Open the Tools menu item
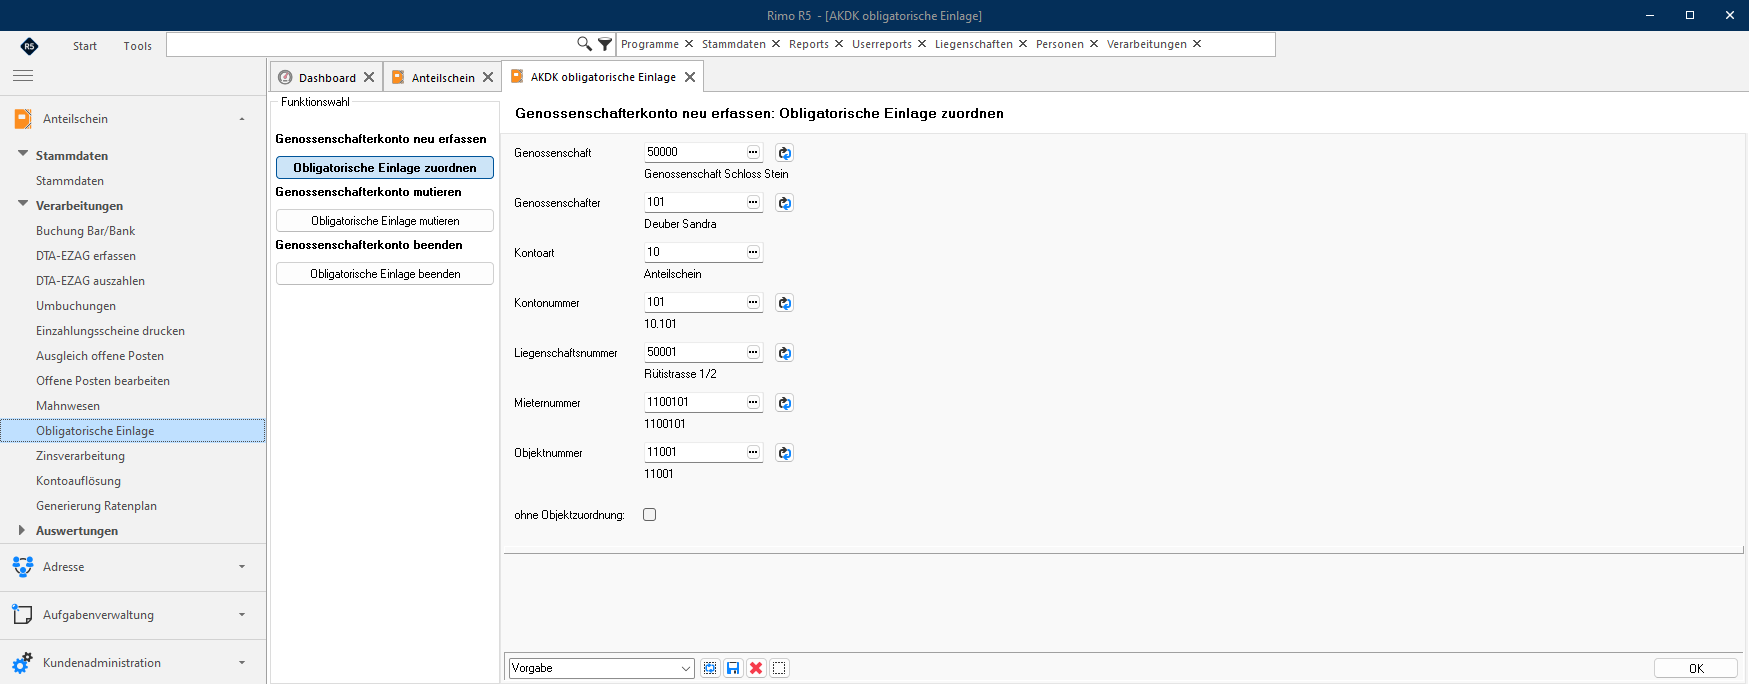This screenshot has height=684, width=1749. 138,46
